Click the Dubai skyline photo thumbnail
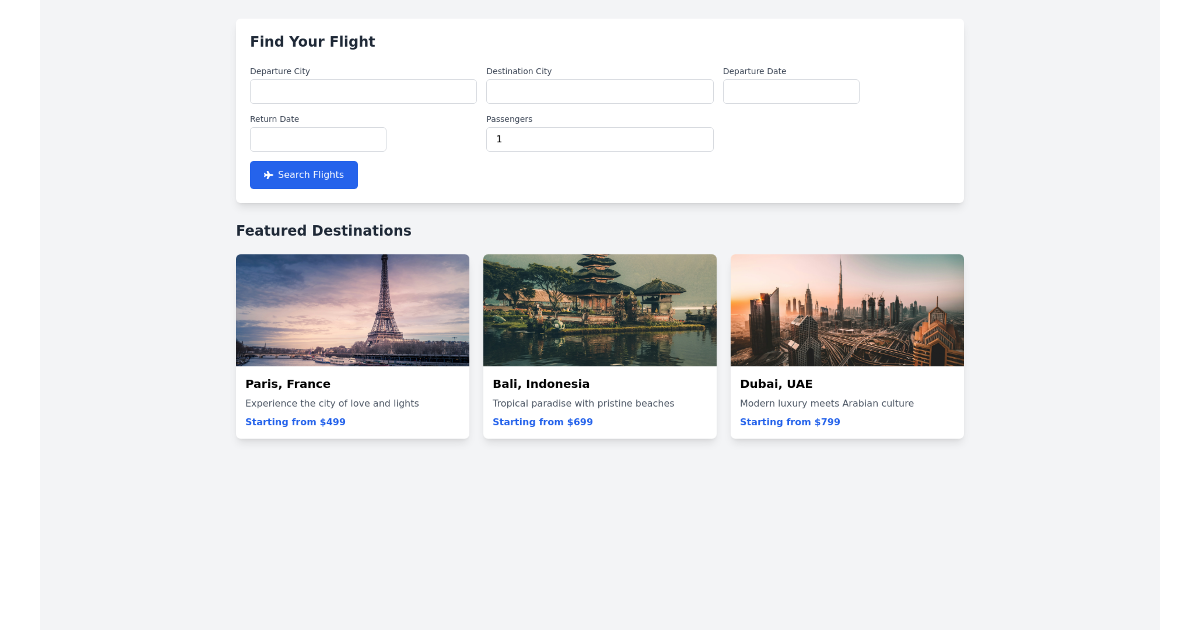Image resolution: width=1200 pixels, height=630 pixels. point(847,309)
